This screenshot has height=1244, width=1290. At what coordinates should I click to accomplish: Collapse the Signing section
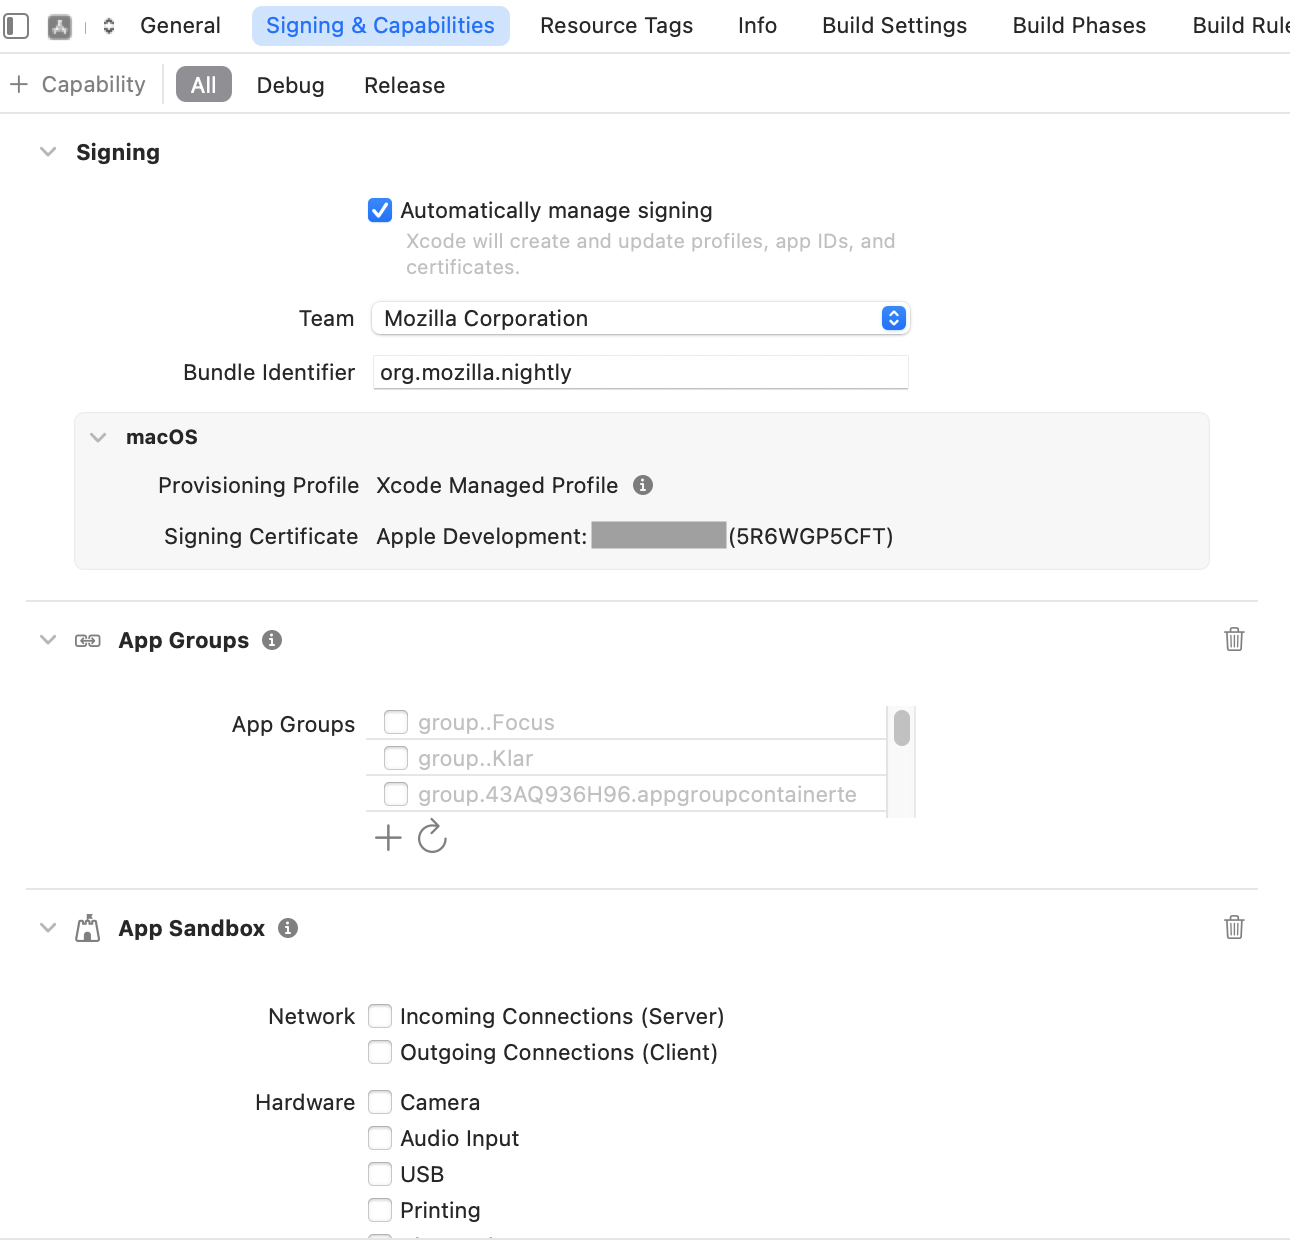pos(48,152)
